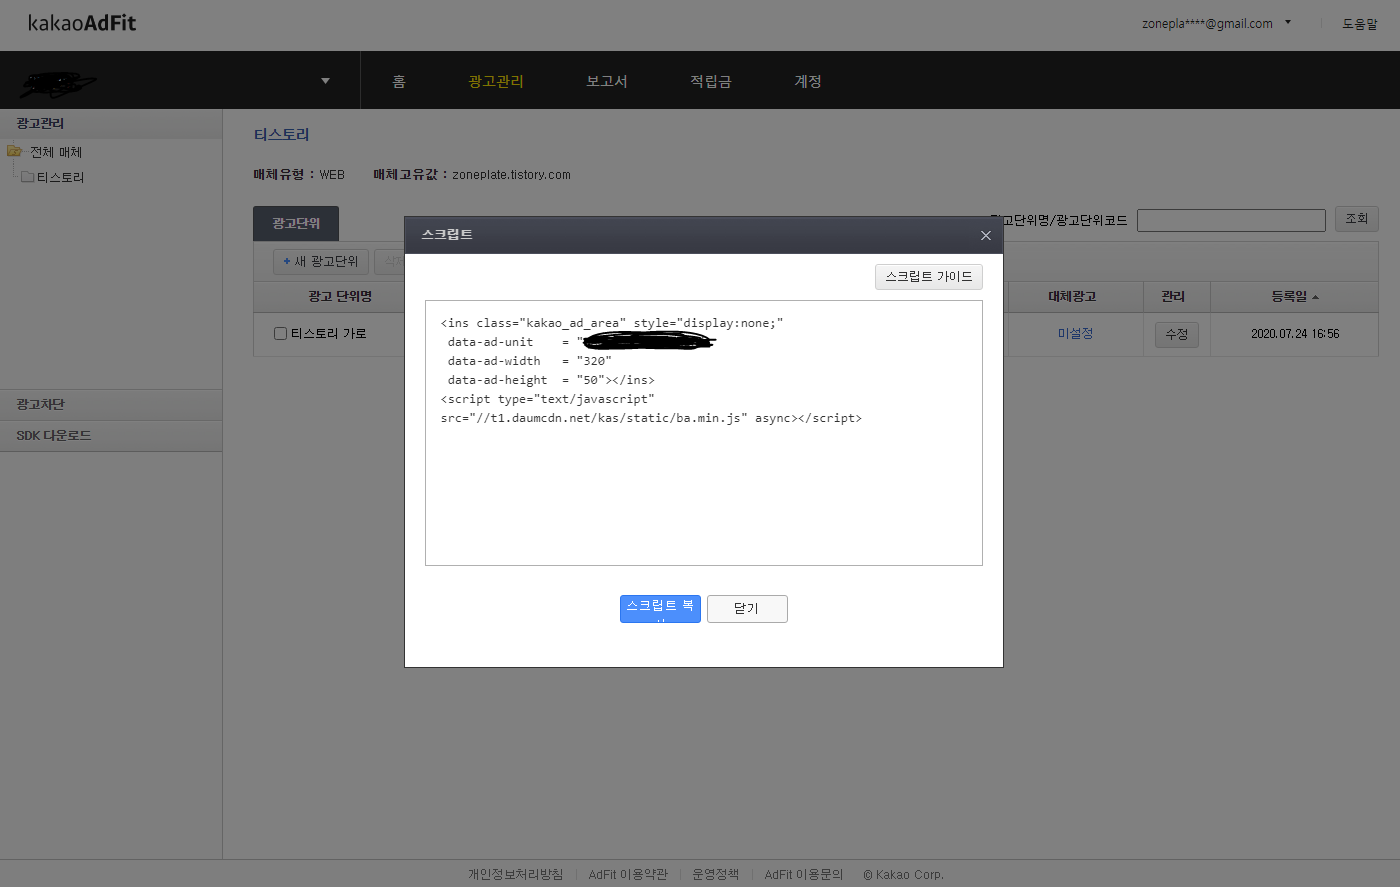Click the zoneplate.tistory.com media ID text
This screenshot has width=1400, height=887.
pyautogui.click(x=511, y=175)
